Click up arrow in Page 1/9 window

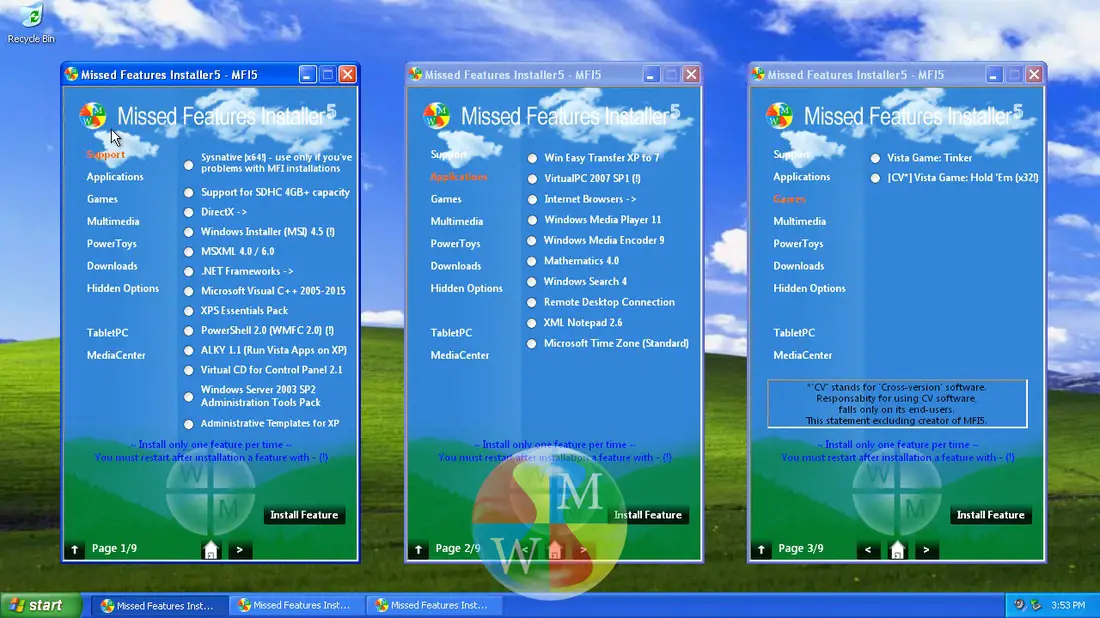(x=74, y=550)
